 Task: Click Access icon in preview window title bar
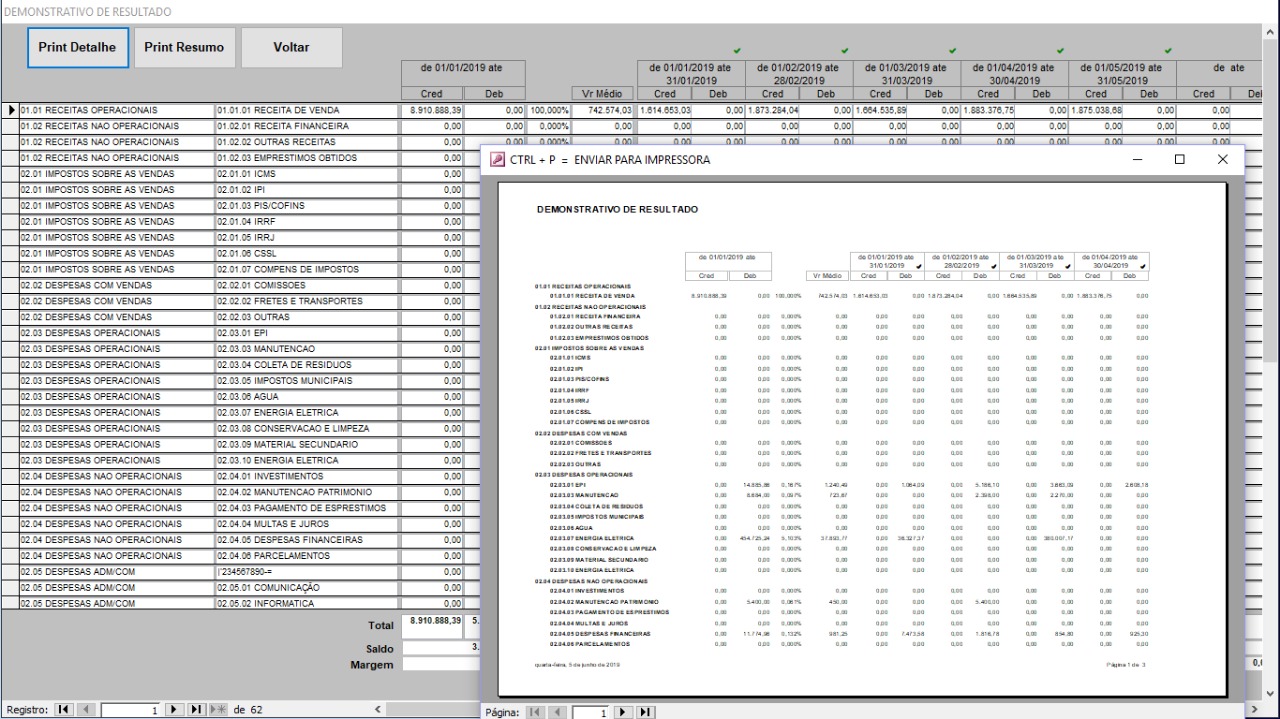tap(497, 159)
